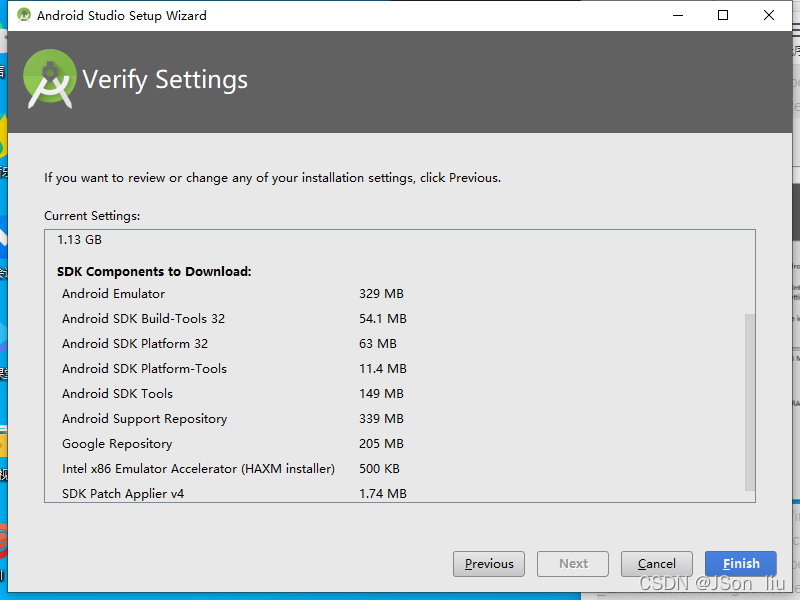Screen dimensions: 800x600
Task: Click the 500 KB size value
Action: click(379, 468)
